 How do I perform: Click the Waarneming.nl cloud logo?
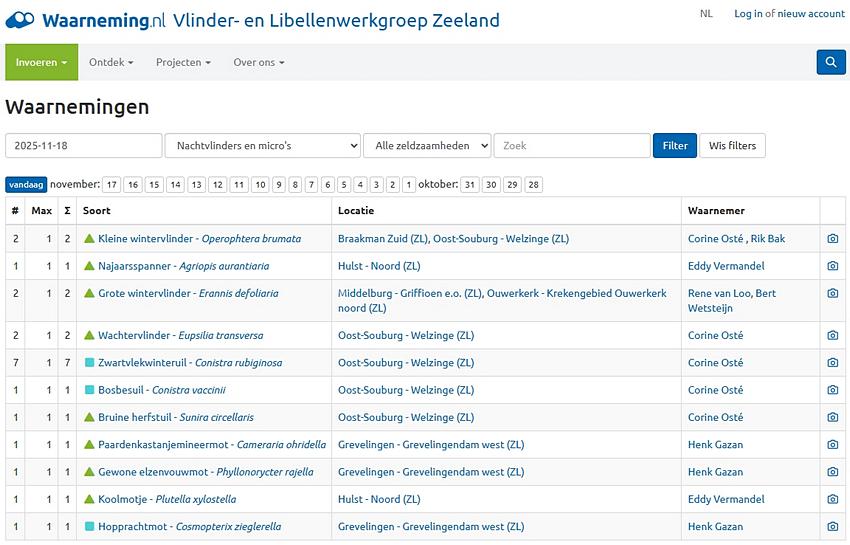pos(20,20)
